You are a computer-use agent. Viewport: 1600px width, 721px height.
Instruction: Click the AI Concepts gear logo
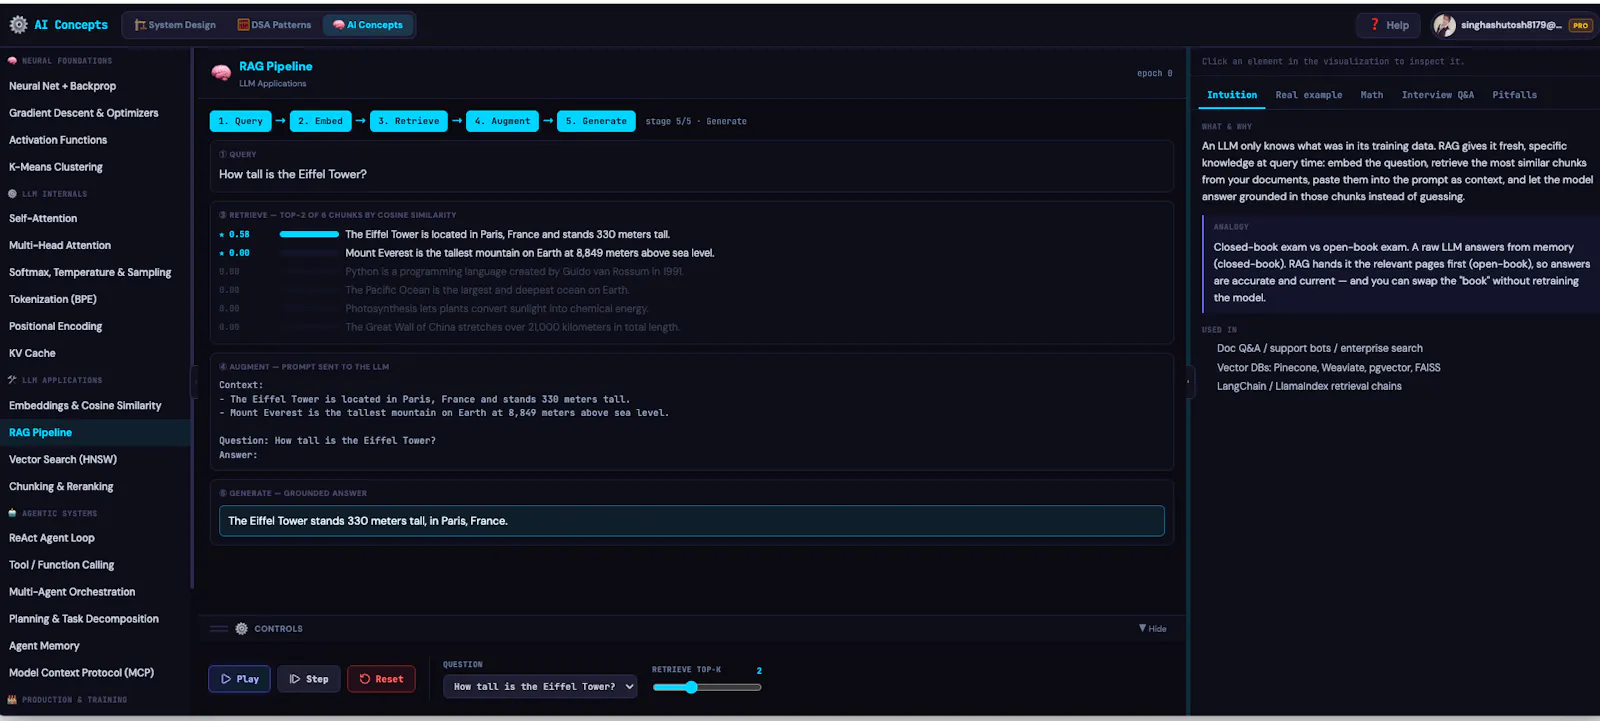[x=18, y=25]
